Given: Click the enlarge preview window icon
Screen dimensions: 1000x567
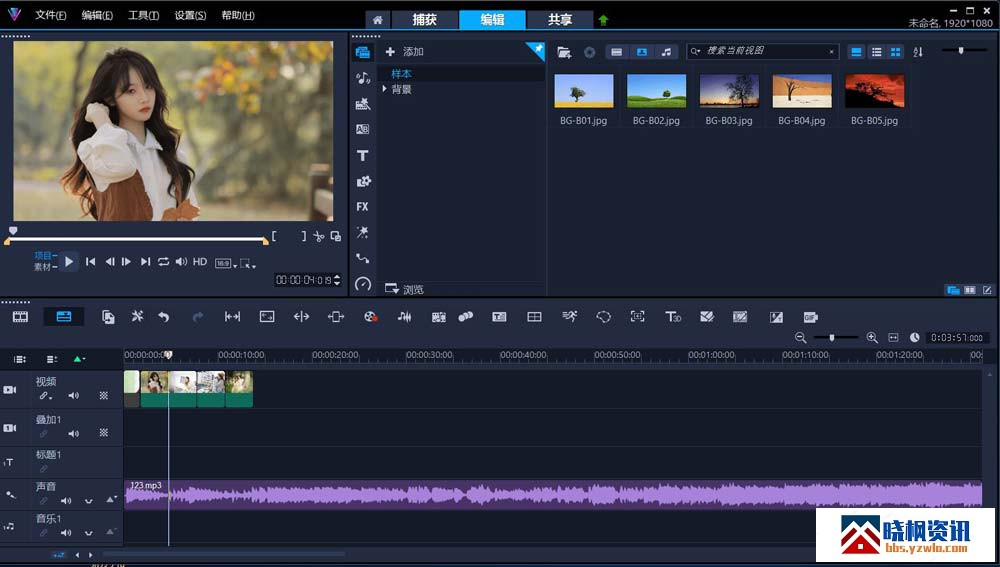Looking at the screenshot, I should click(335, 237).
